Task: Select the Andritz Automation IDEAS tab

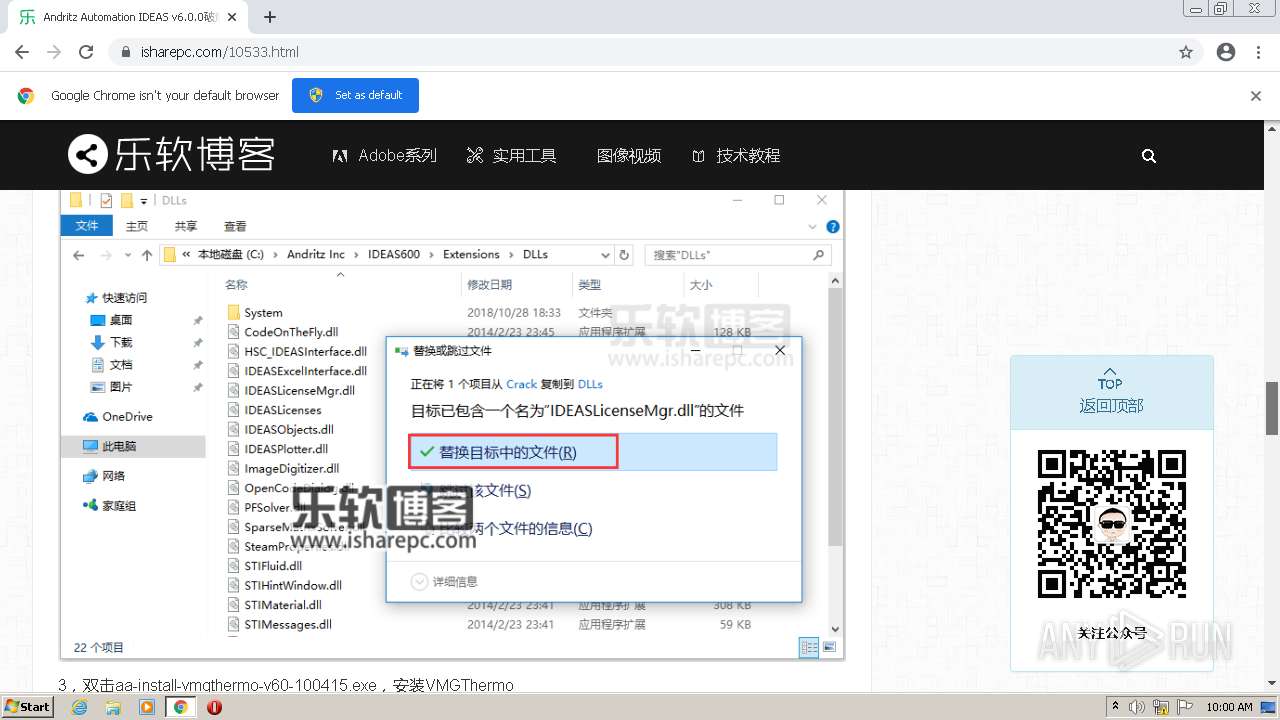Action: click(x=129, y=17)
